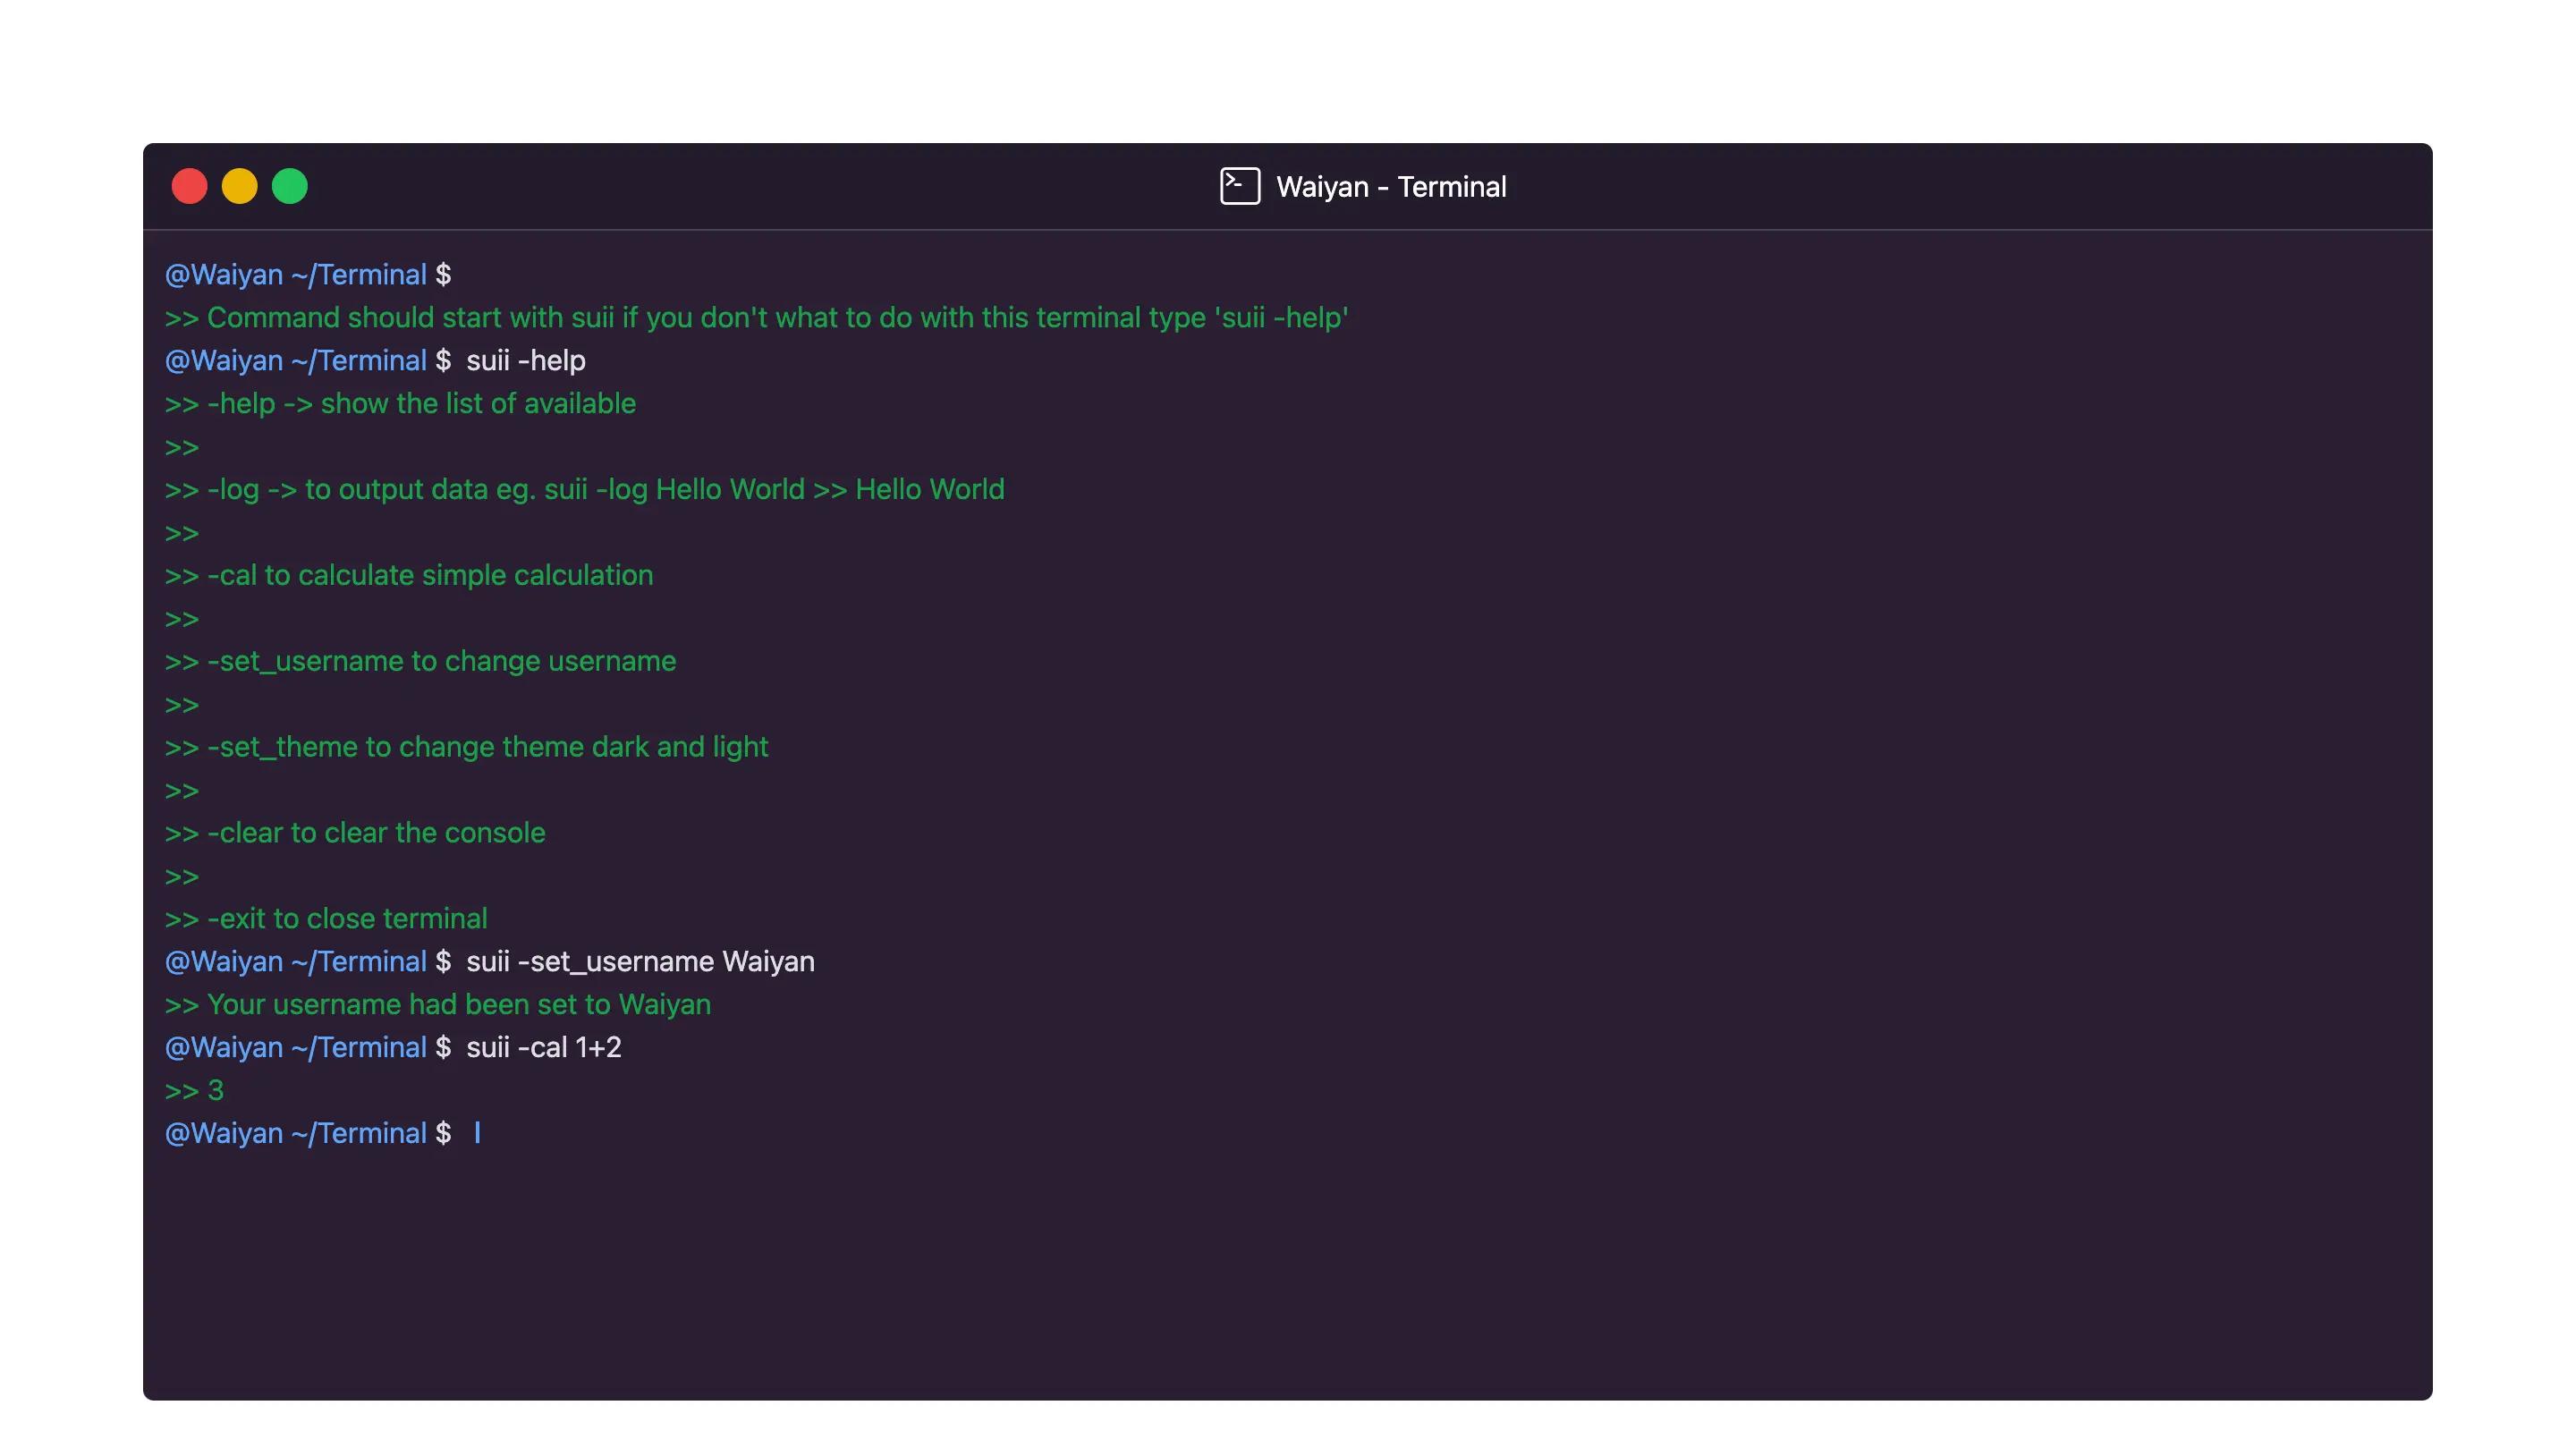Click '-exit to close terminal' line
Screen dimensions: 2576x1456
326,919
